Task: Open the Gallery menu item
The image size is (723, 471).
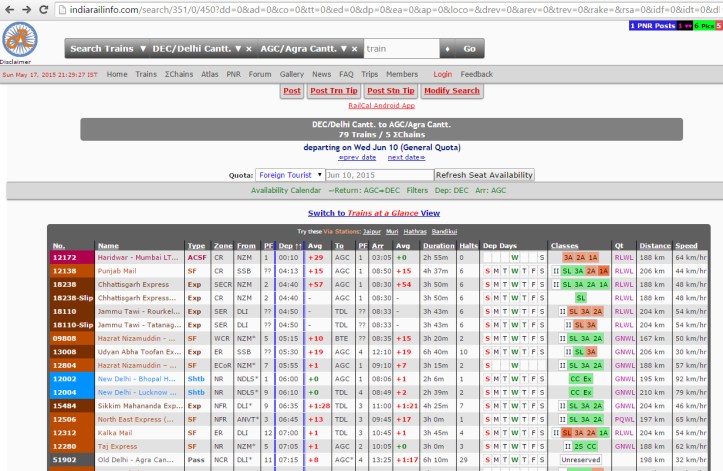Action: pos(291,74)
